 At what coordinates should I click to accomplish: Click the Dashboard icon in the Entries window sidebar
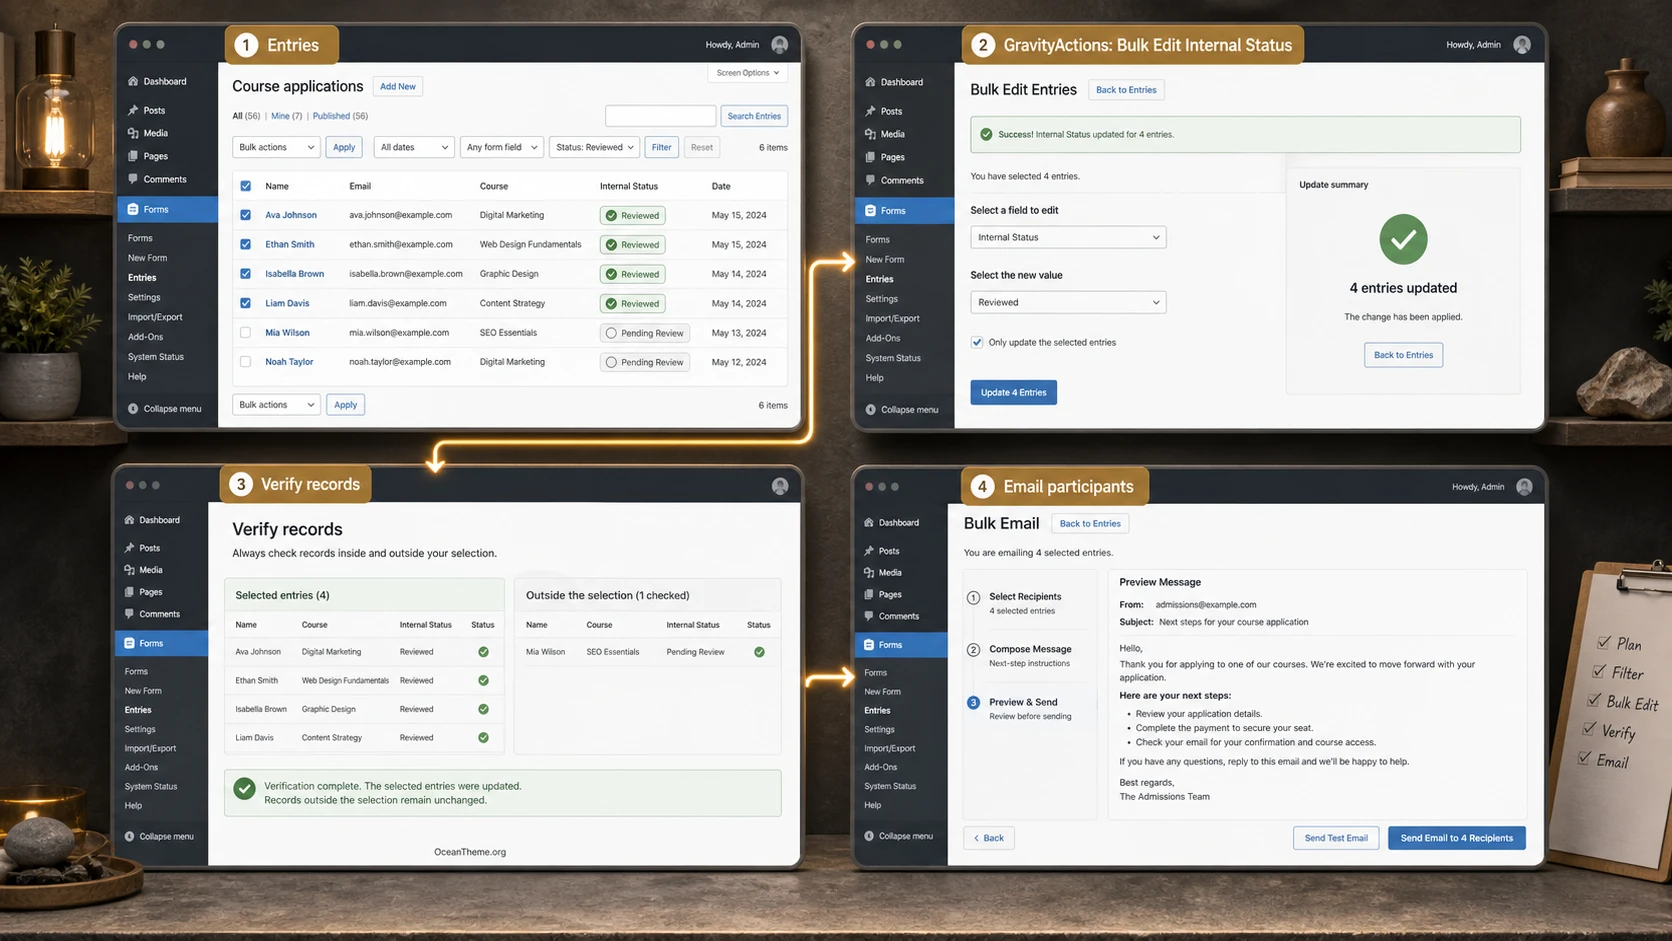133,81
